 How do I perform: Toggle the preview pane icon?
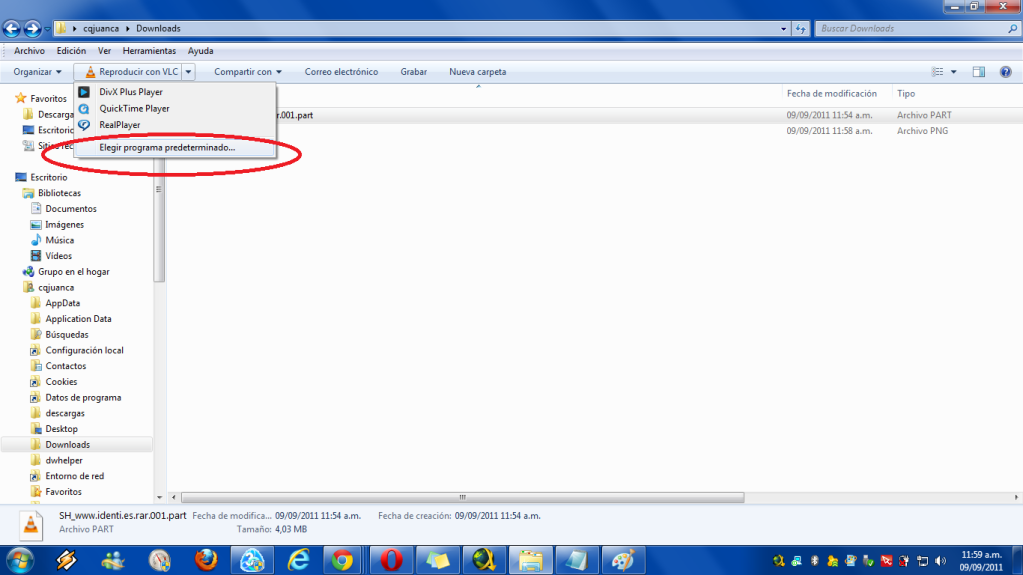(979, 72)
